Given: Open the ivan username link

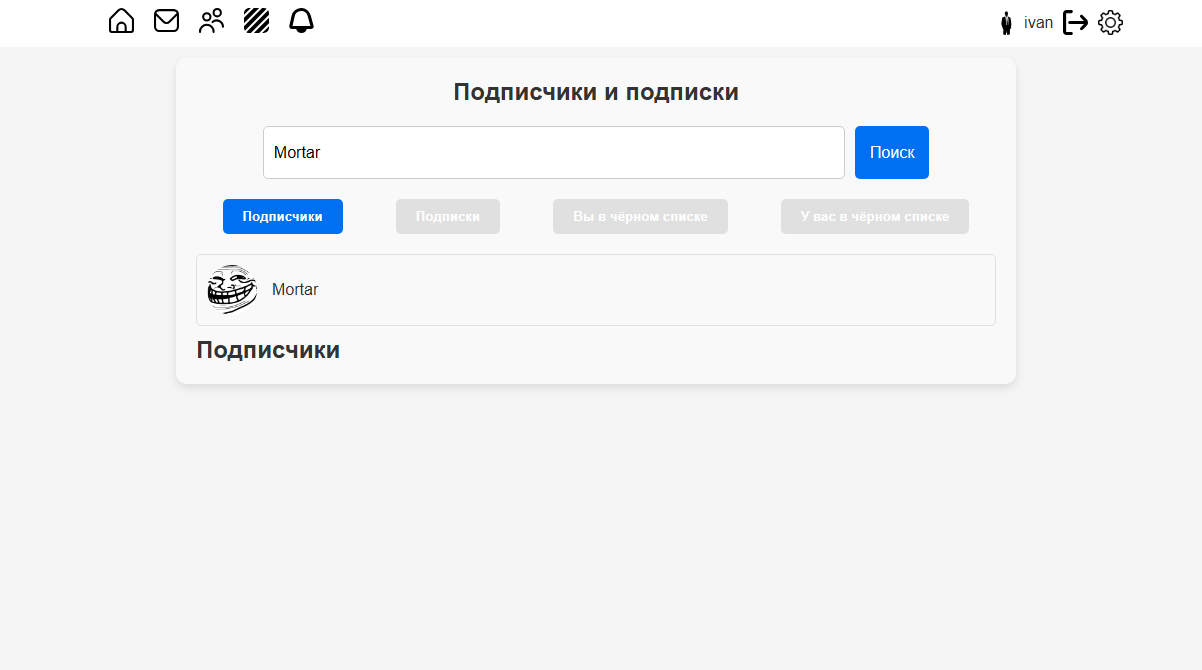Looking at the screenshot, I should tap(1038, 22).
